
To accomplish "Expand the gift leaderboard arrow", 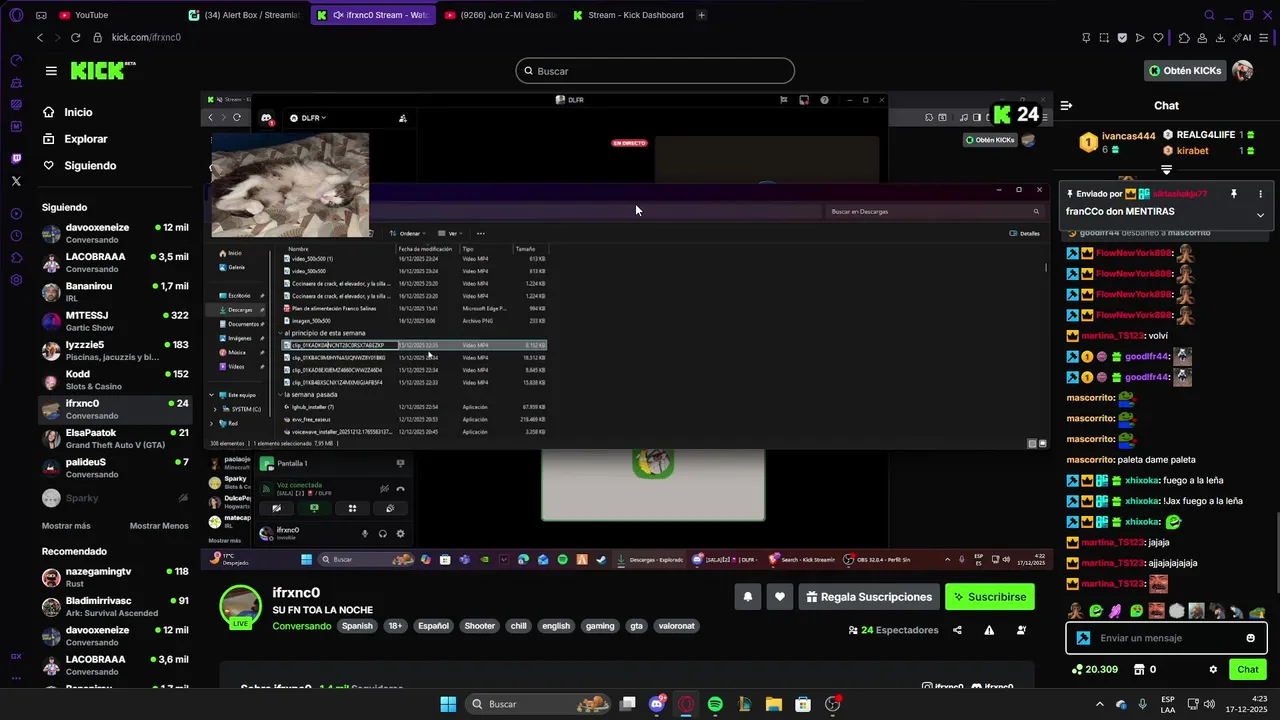I will click(x=1166, y=170).
